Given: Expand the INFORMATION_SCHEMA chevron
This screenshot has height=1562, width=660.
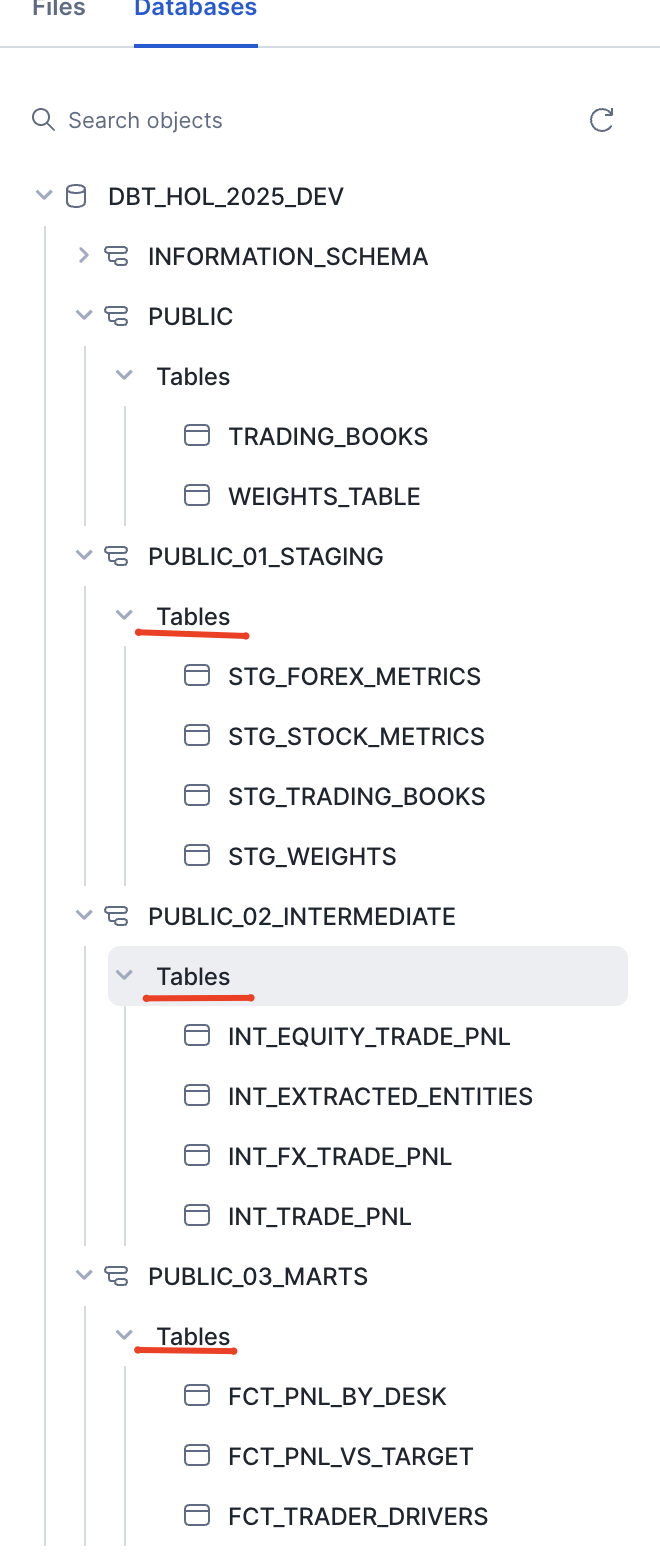Looking at the screenshot, I should 84,256.
